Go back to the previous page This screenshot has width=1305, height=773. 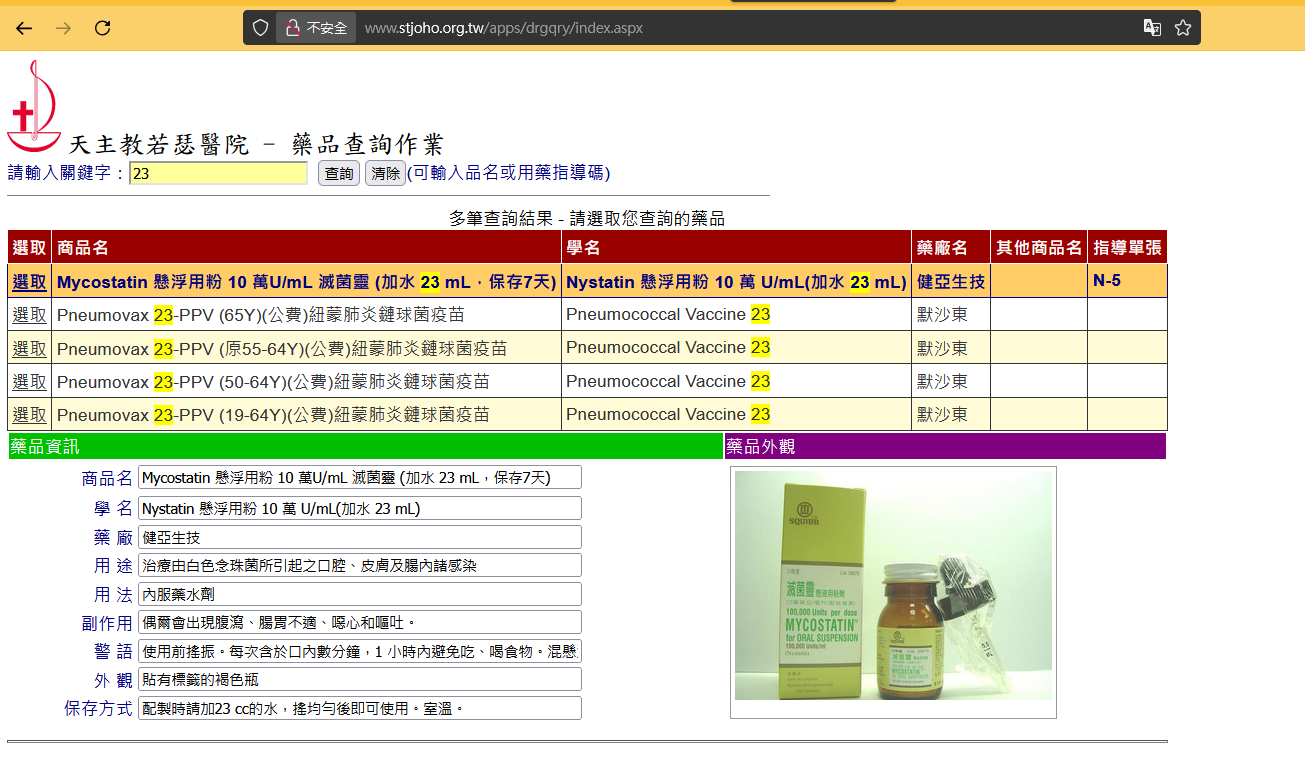pyautogui.click(x=24, y=28)
